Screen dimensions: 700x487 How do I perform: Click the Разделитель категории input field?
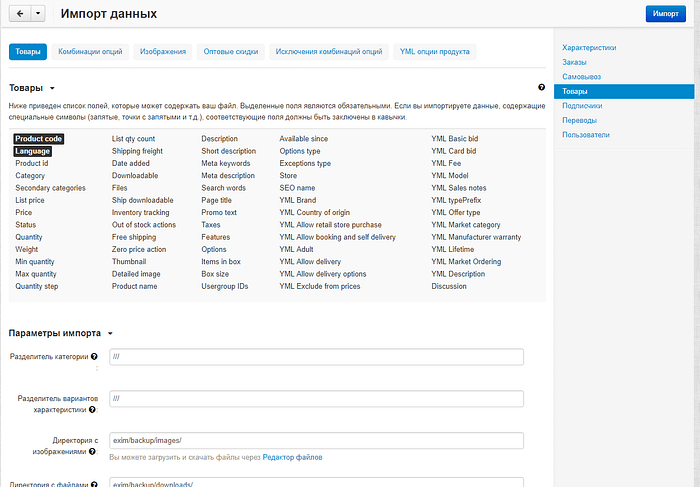coord(316,357)
